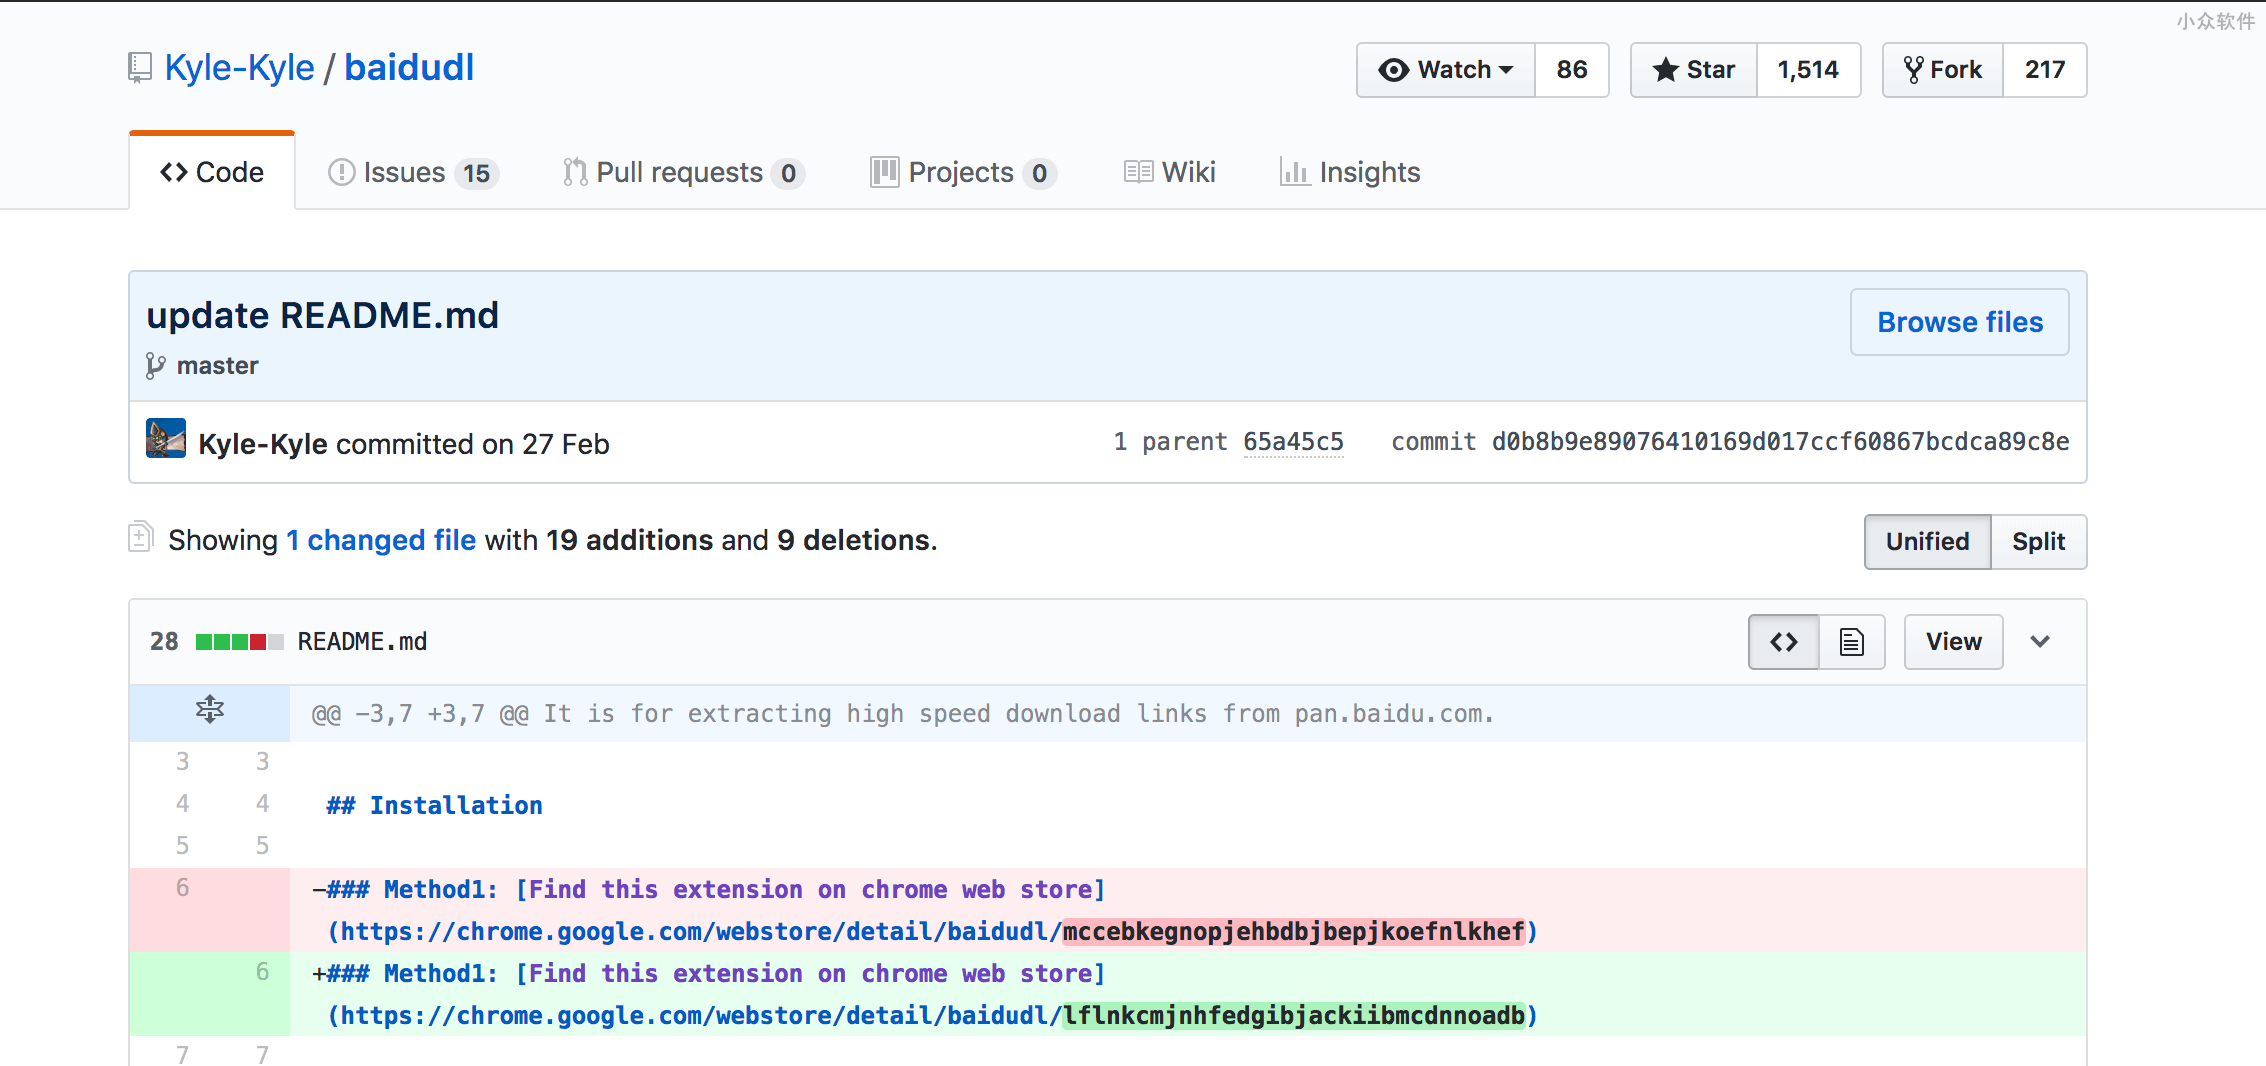Open the baidudl repository link
This screenshot has width=2266, height=1066.
[409, 68]
